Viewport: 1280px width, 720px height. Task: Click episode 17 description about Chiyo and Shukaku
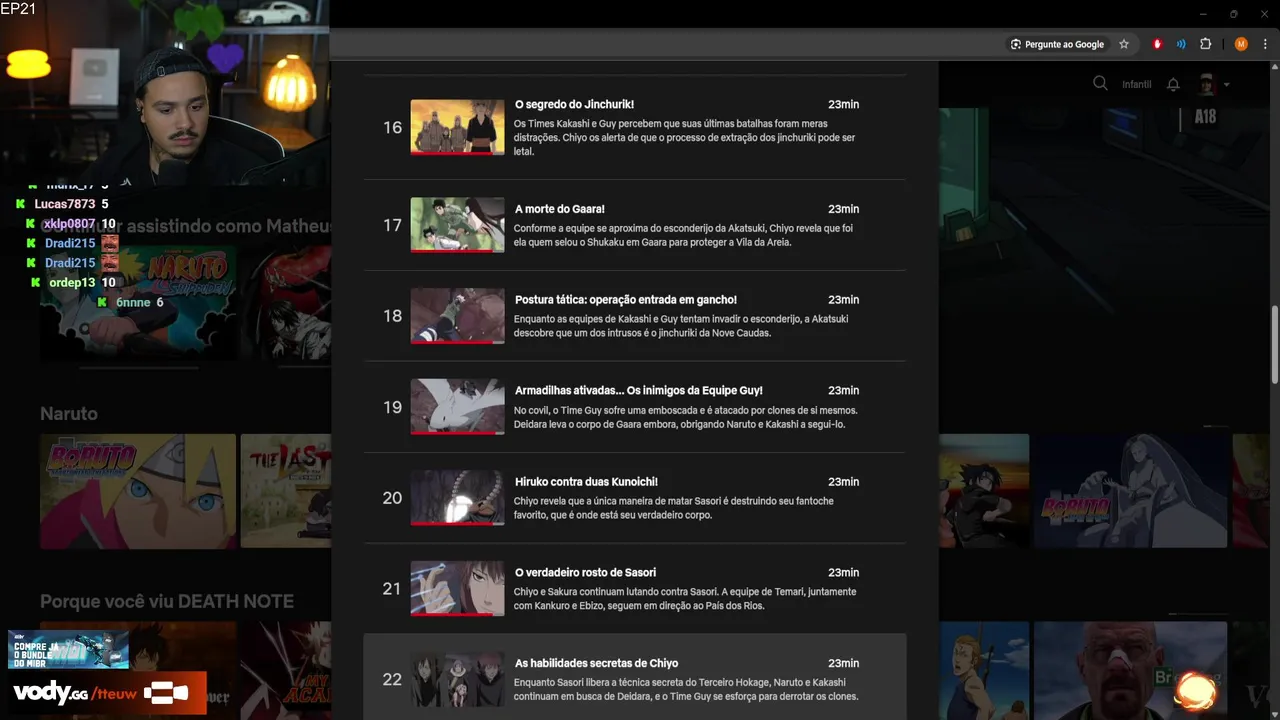pos(684,235)
